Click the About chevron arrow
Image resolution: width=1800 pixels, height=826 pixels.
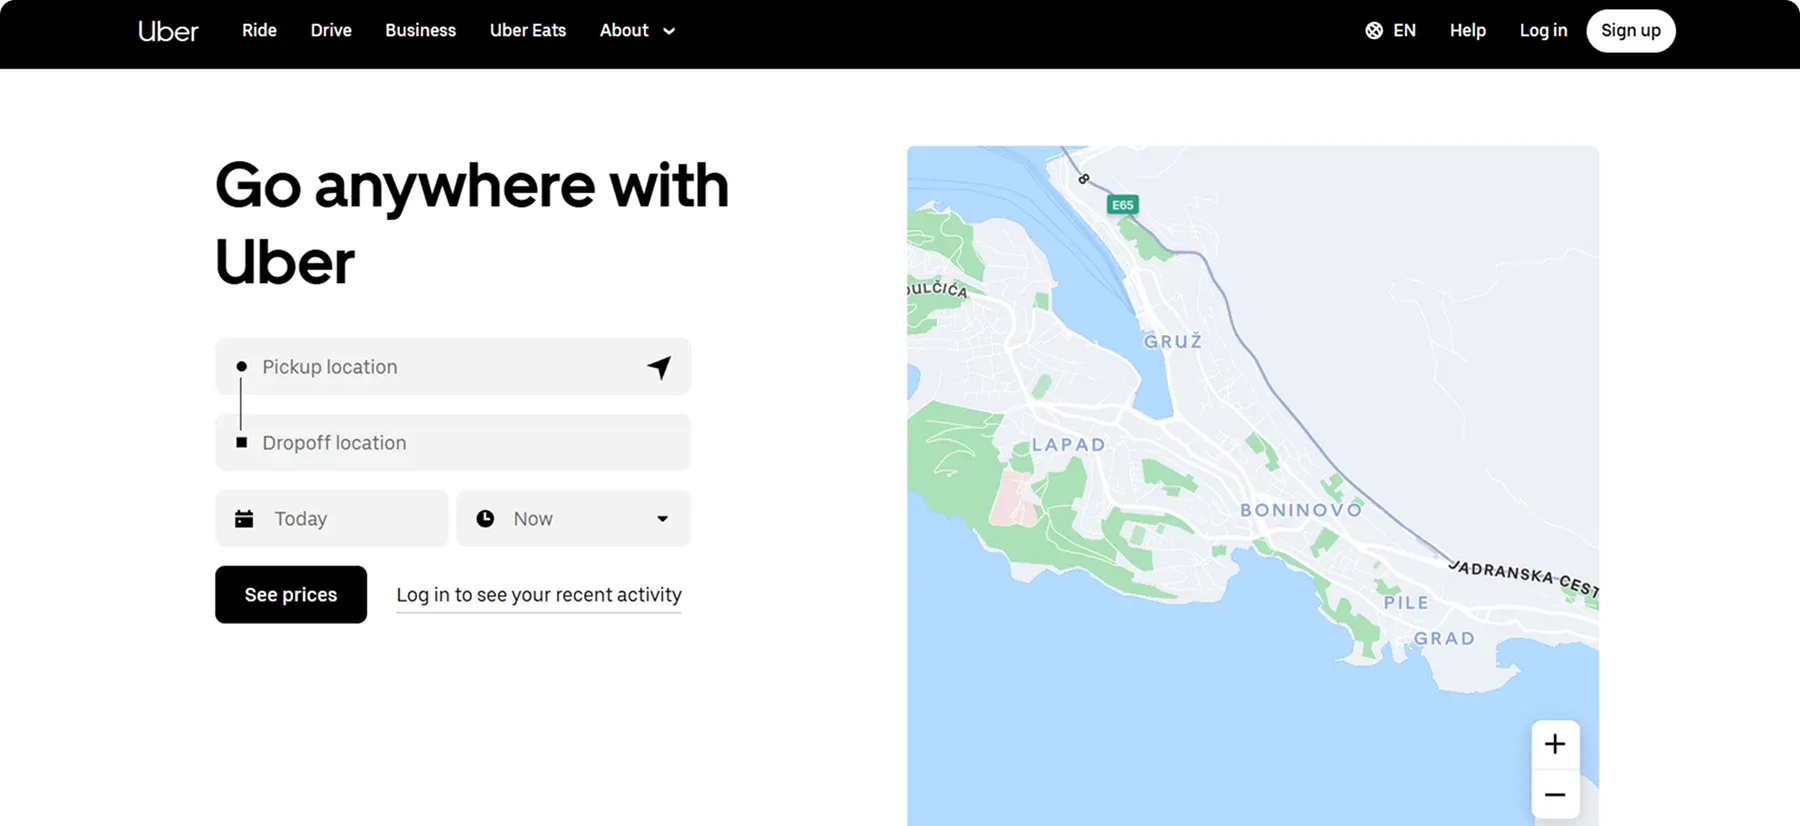coord(669,31)
